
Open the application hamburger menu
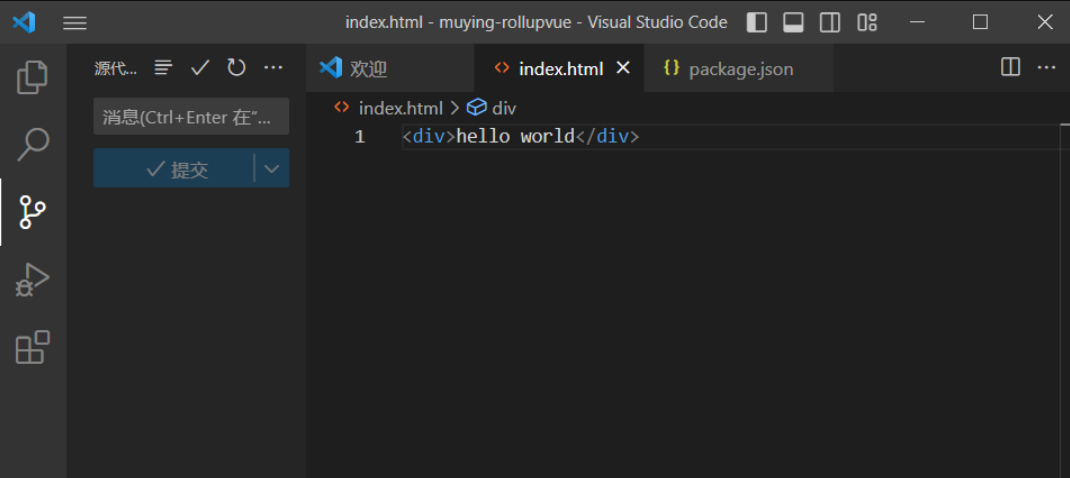pyautogui.click(x=75, y=22)
